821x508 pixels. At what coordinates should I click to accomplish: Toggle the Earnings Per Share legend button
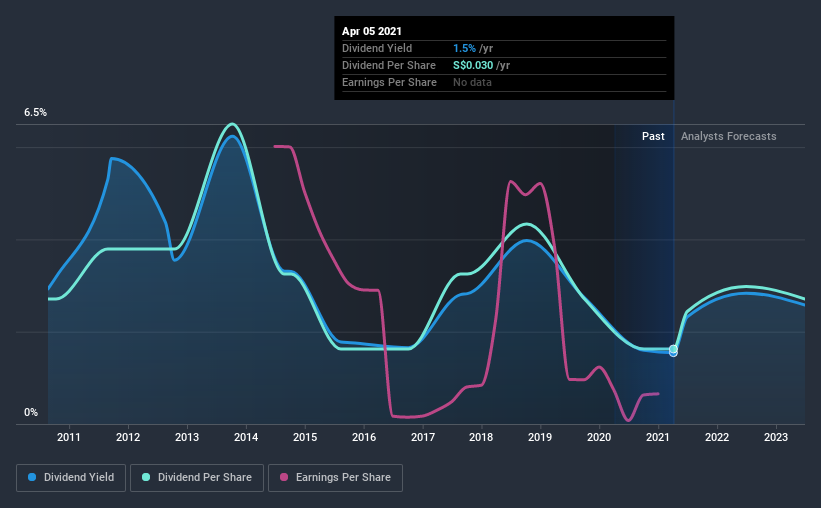coord(335,478)
